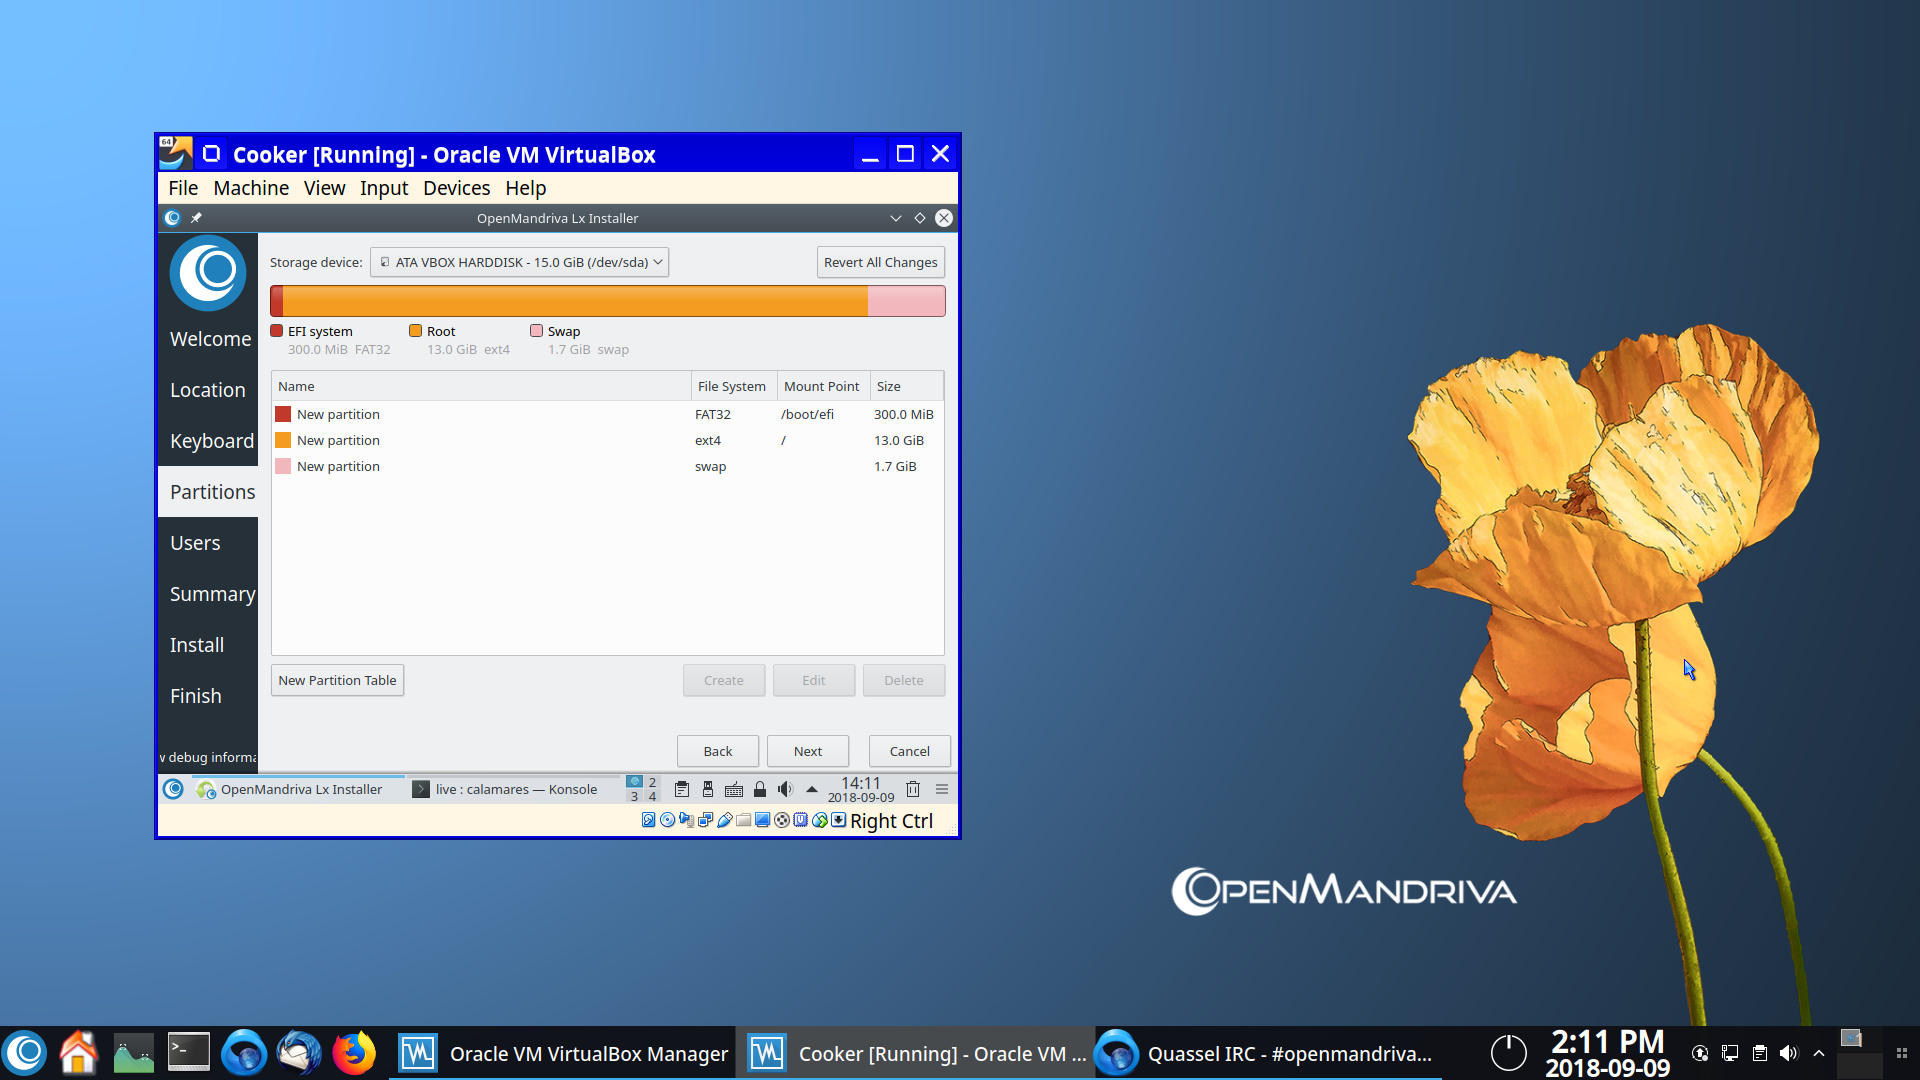Switch to Oracle VM VirtualBox Manager task
1920x1080 pixels.
pos(562,1053)
